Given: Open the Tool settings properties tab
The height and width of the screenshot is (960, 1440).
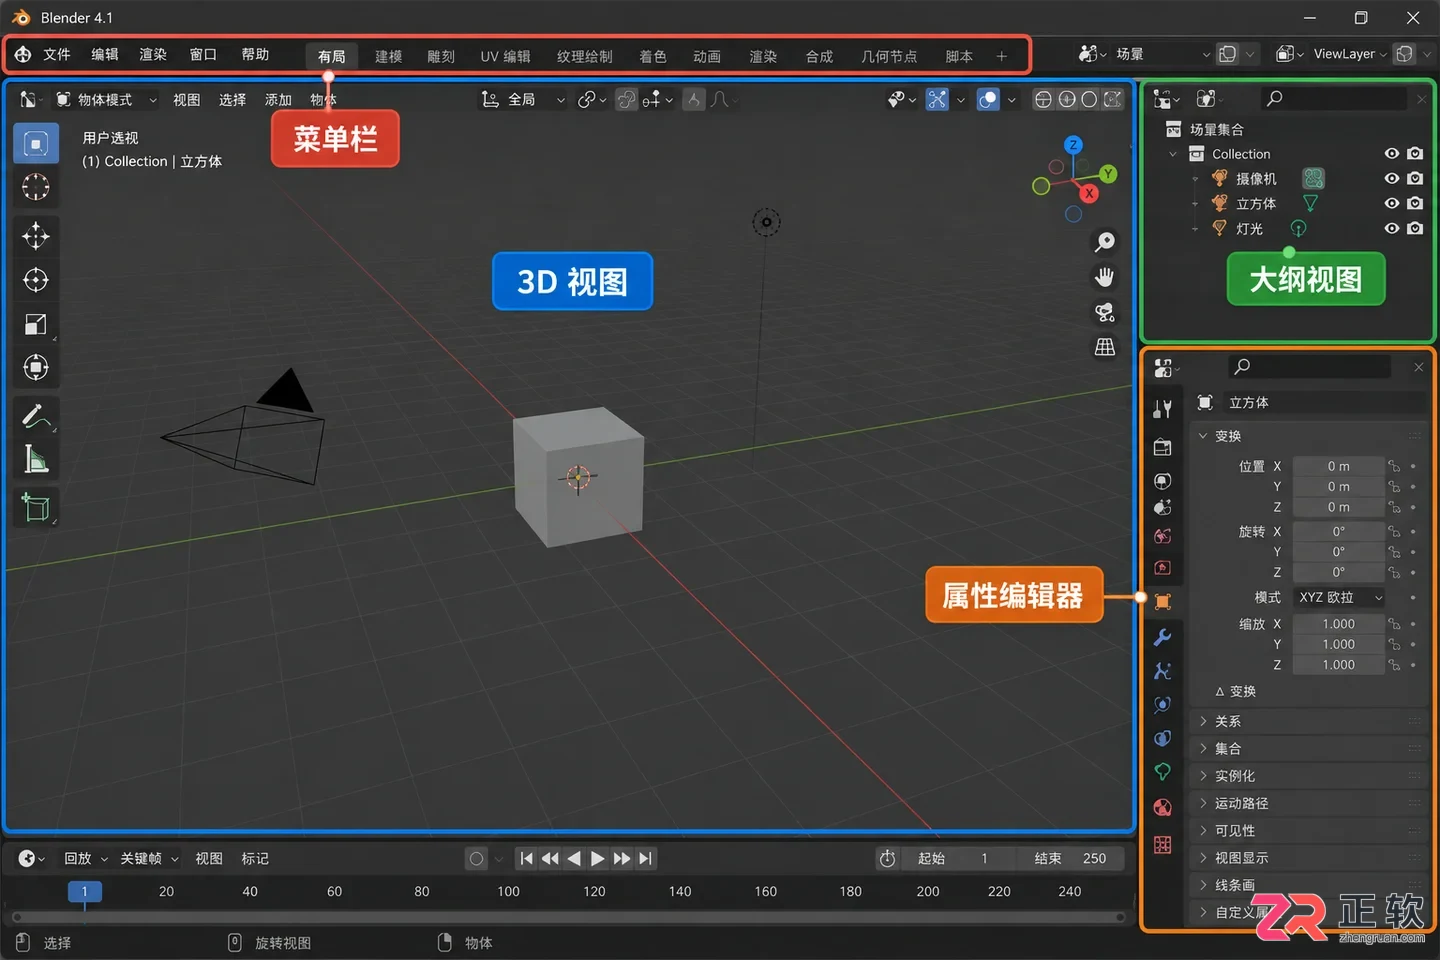Looking at the screenshot, I should click(x=1162, y=409).
